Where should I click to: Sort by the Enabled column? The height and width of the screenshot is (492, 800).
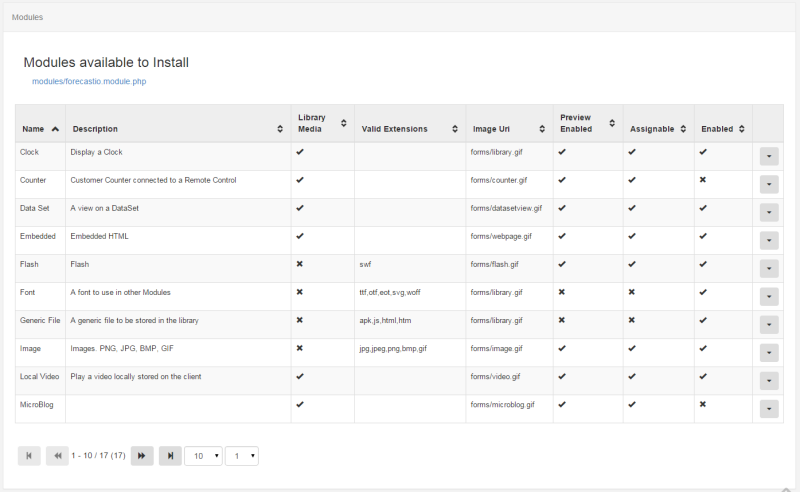742,129
